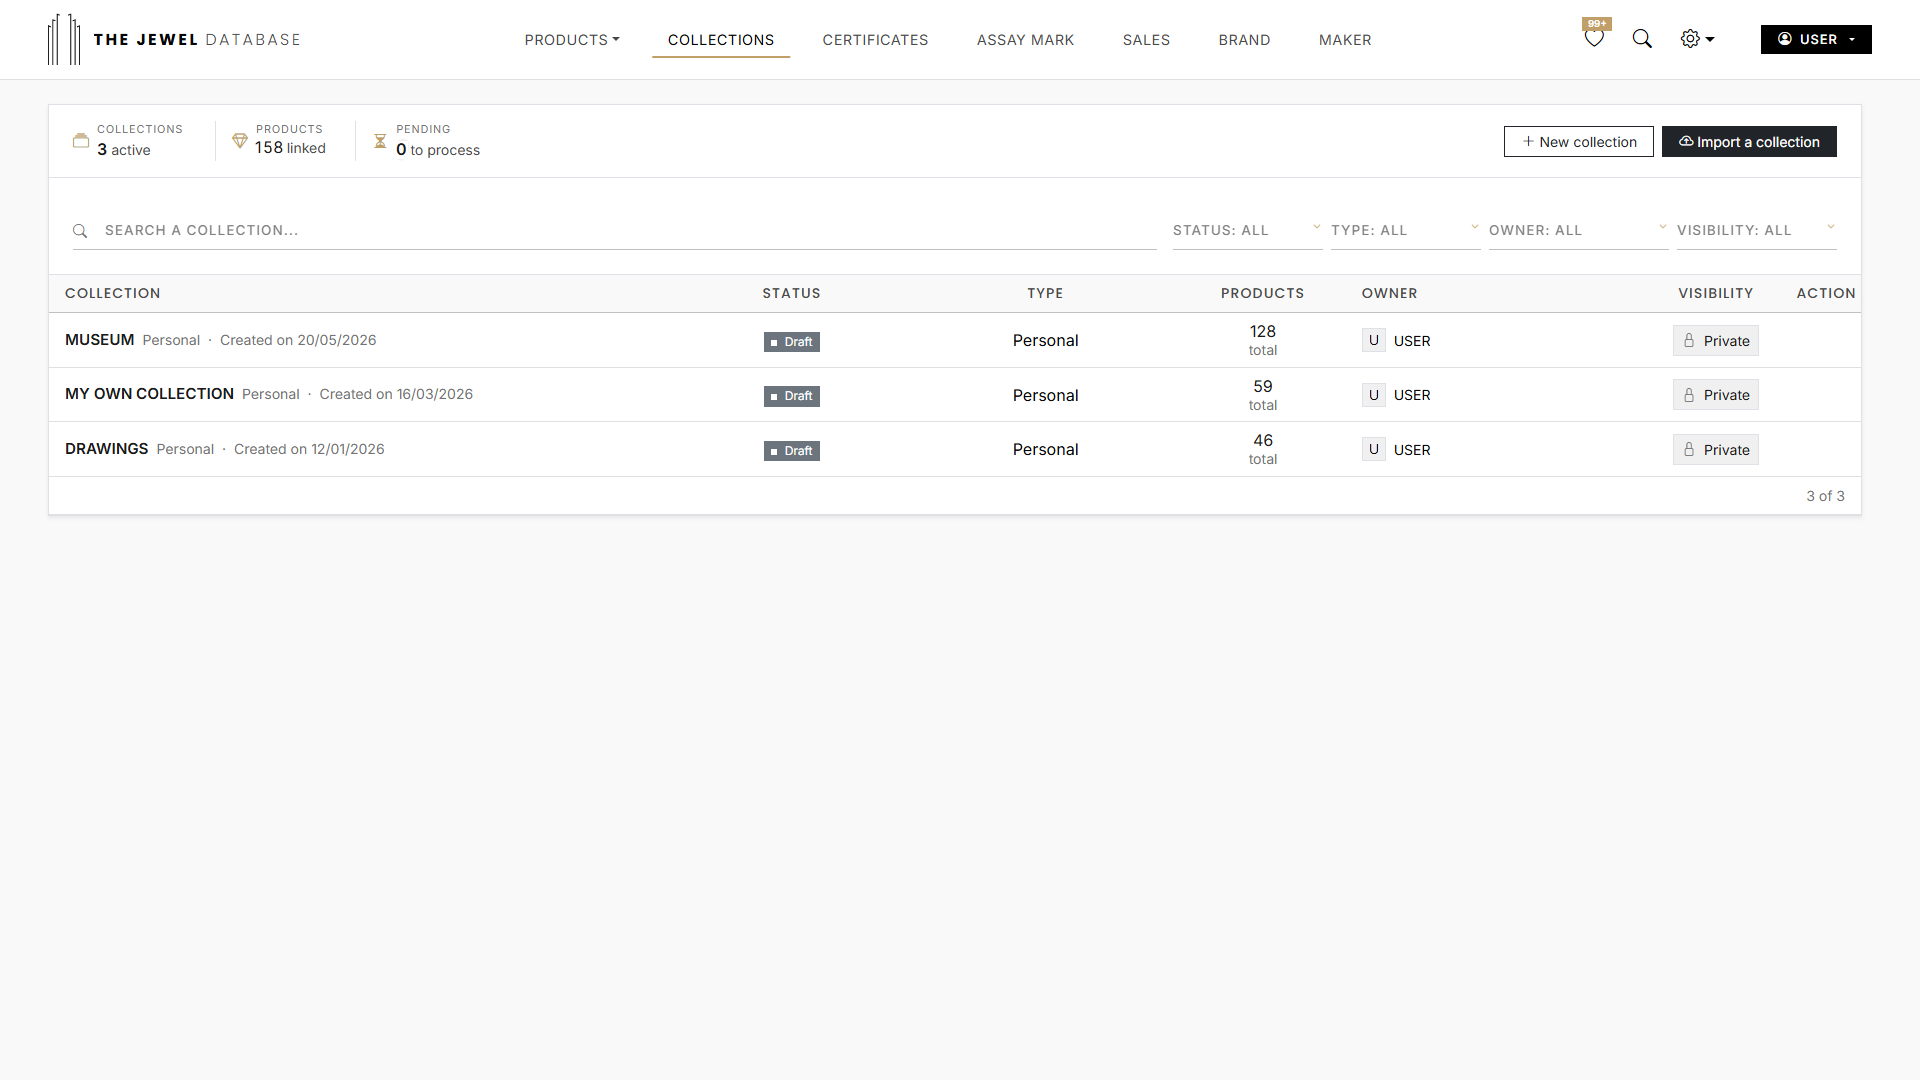Image resolution: width=1920 pixels, height=1080 pixels.
Task: Click the 99+ favorites badge
Action: [x=1597, y=23]
